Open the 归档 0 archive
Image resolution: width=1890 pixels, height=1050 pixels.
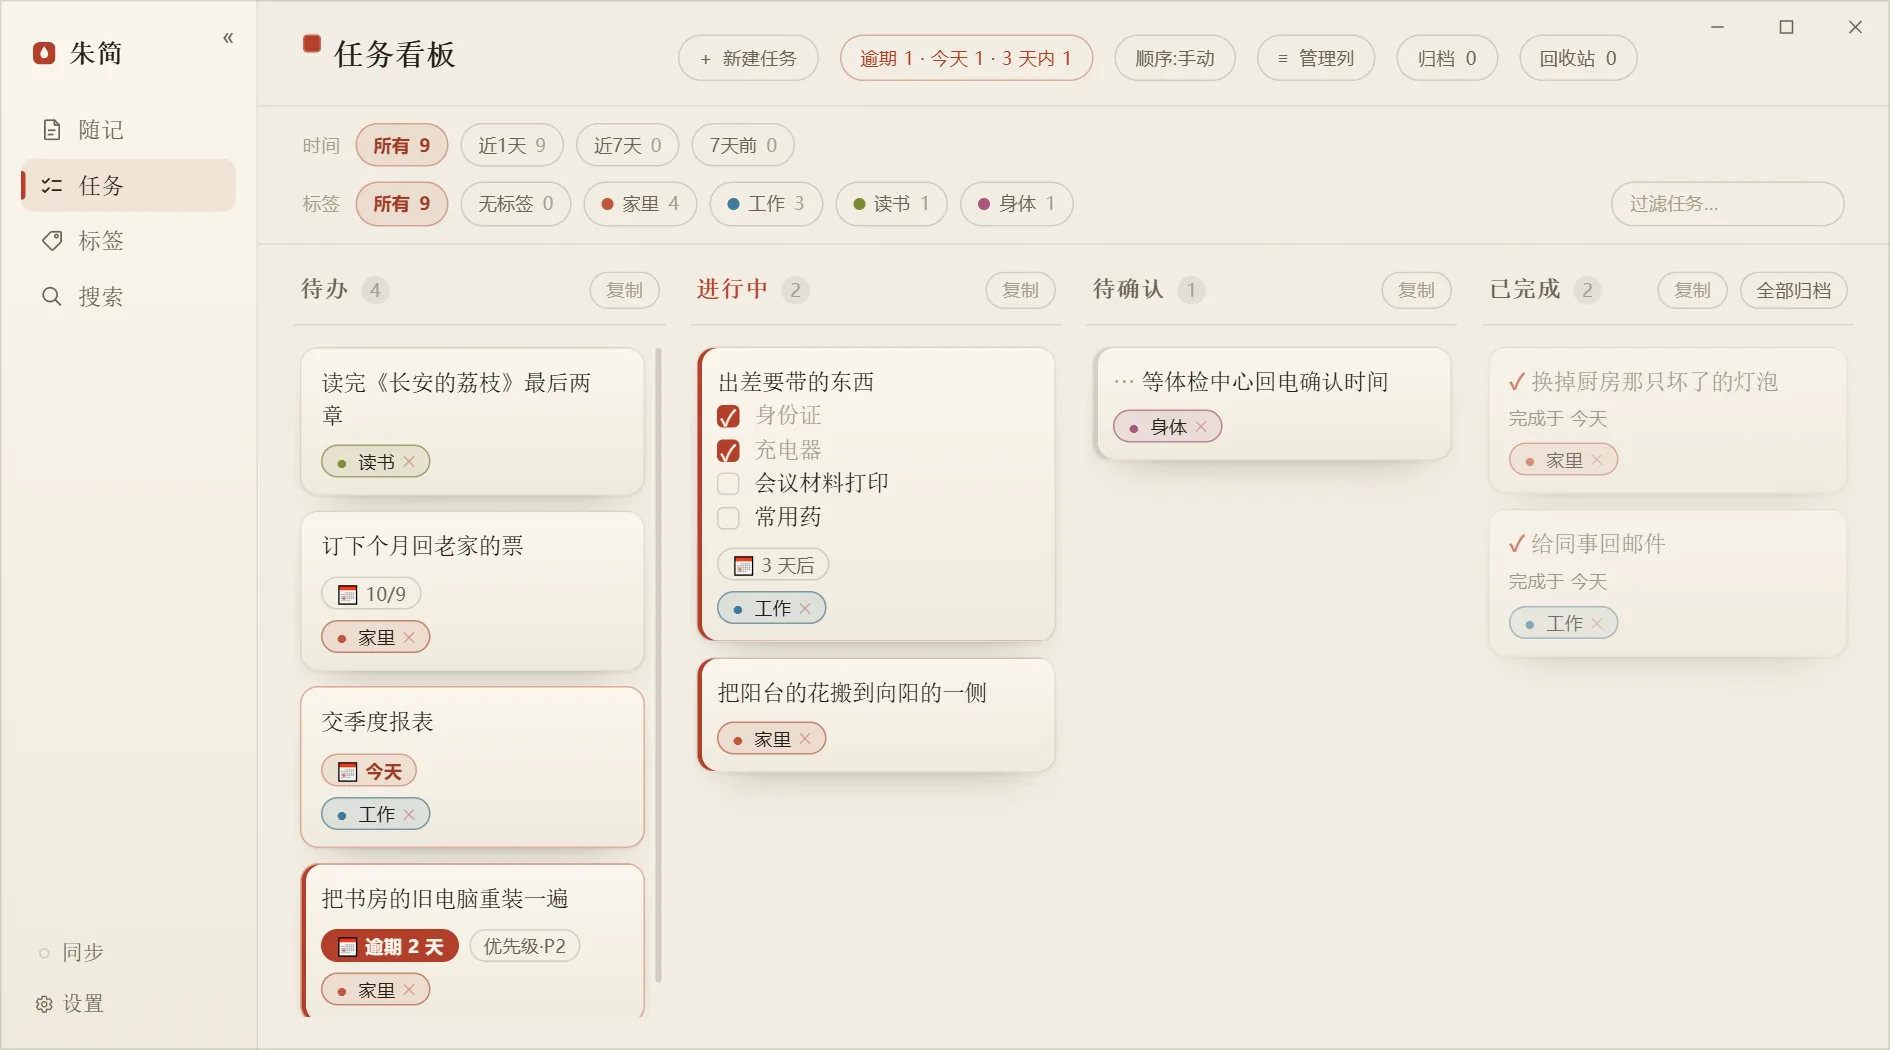click(x=1446, y=59)
